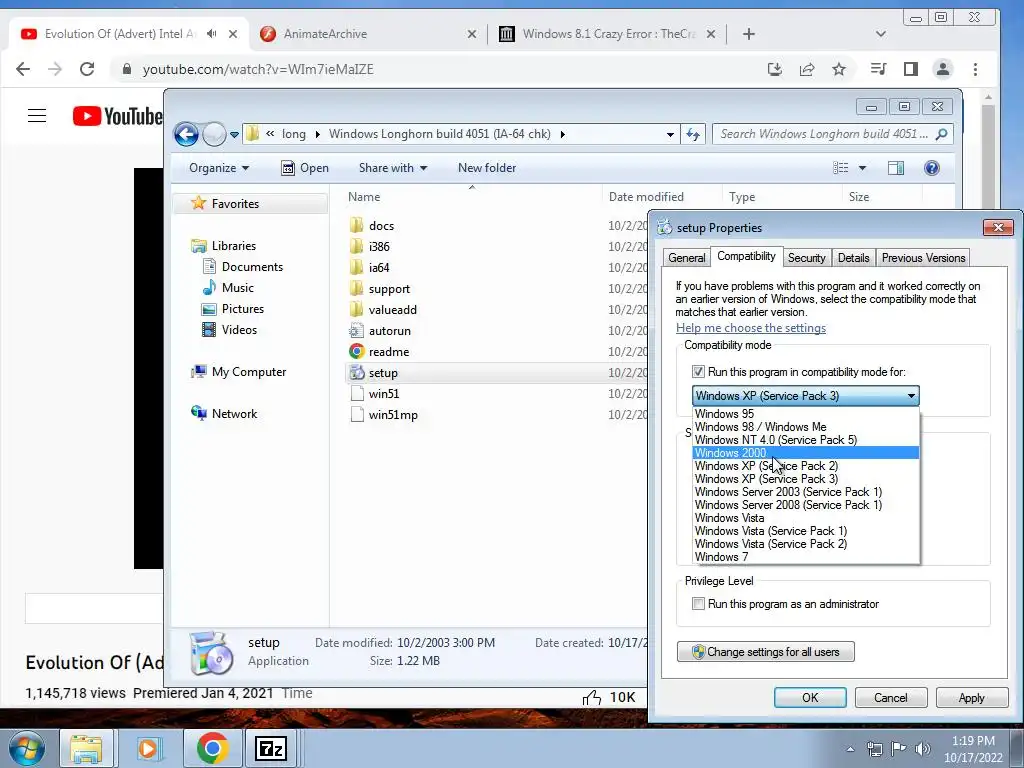Click the Explorer change view icon
This screenshot has height=768, width=1024.
tap(840, 168)
